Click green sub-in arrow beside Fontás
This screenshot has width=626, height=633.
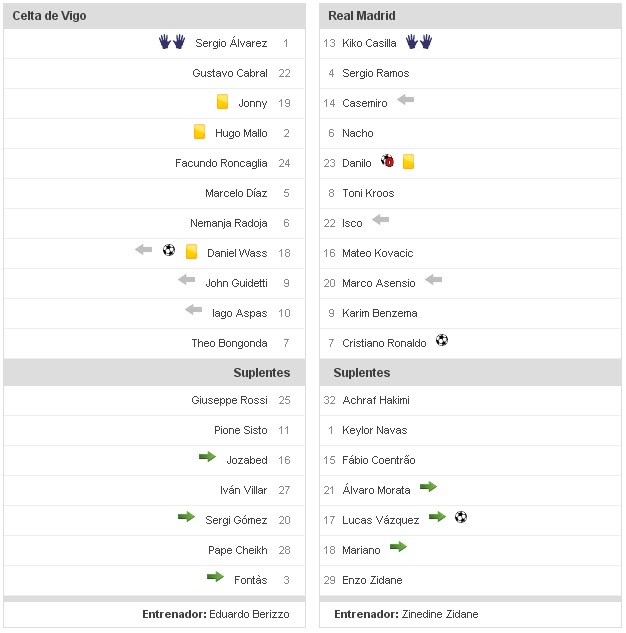click(x=215, y=577)
